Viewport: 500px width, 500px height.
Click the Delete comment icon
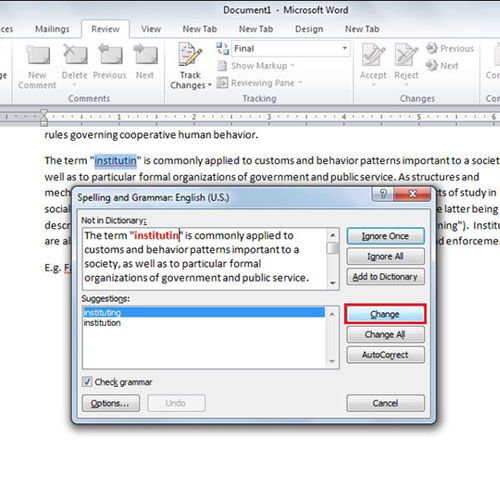coord(75,54)
